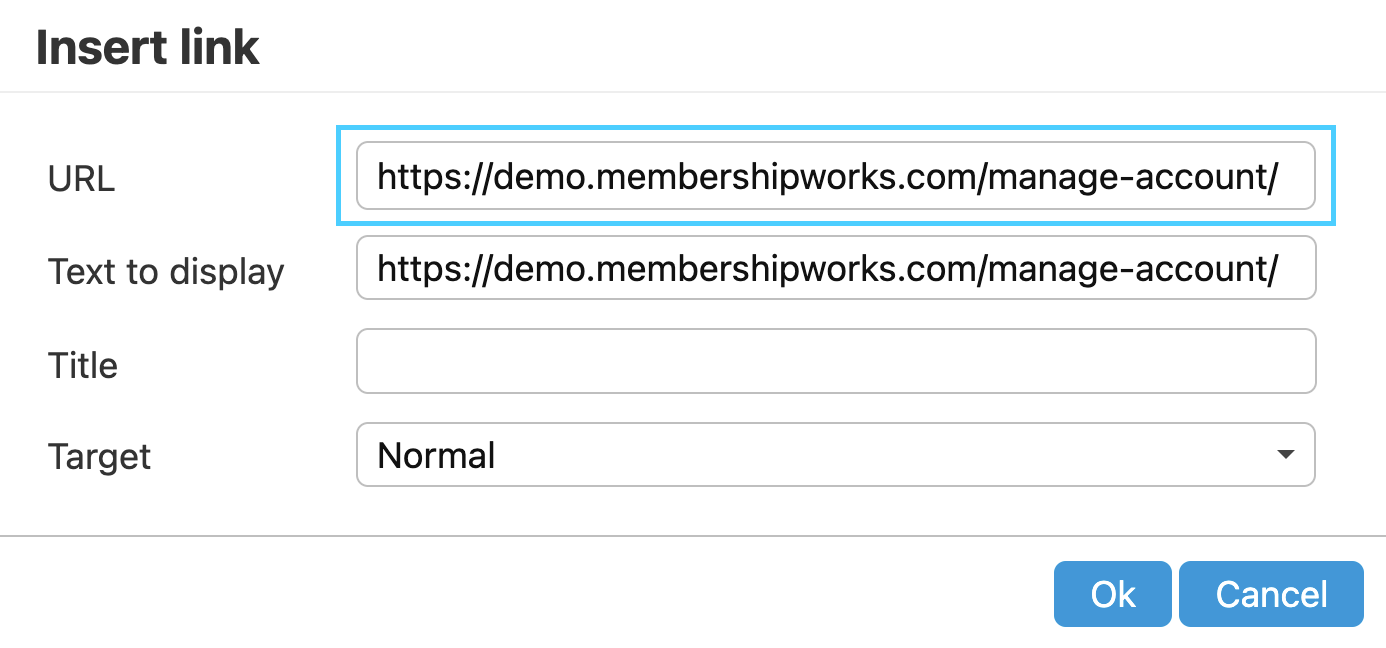Click the URL input field
The height and width of the screenshot is (648, 1386).
pyautogui.click(x=835, y=177)
